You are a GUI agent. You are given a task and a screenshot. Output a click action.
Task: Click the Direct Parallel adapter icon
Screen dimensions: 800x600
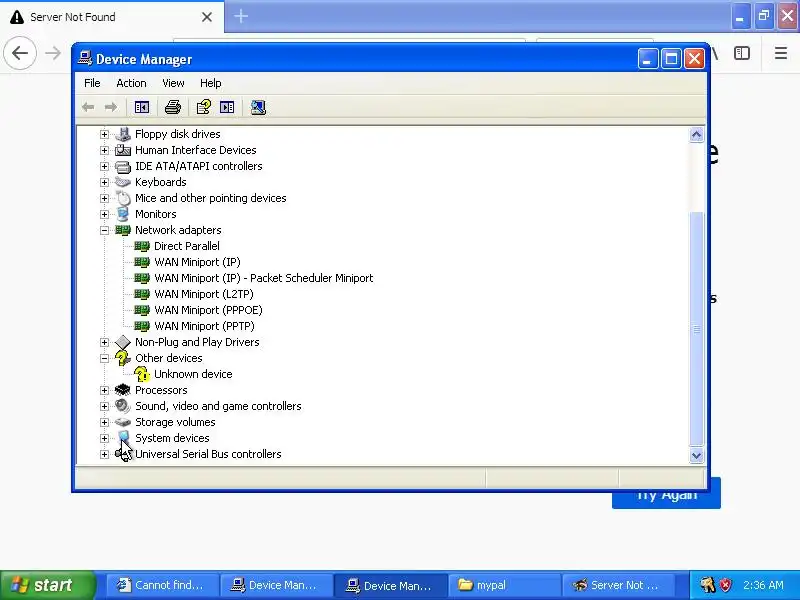point(142,246)
